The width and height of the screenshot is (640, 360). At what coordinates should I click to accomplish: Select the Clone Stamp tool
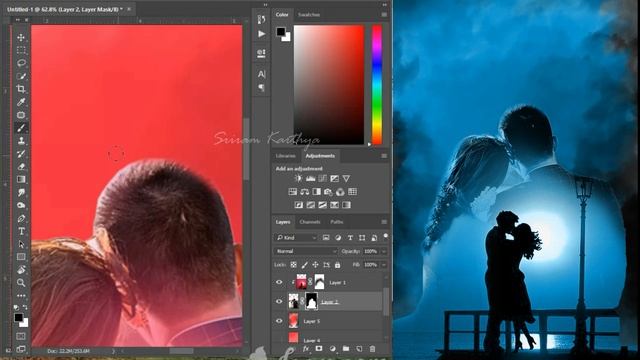click(21, 141)
